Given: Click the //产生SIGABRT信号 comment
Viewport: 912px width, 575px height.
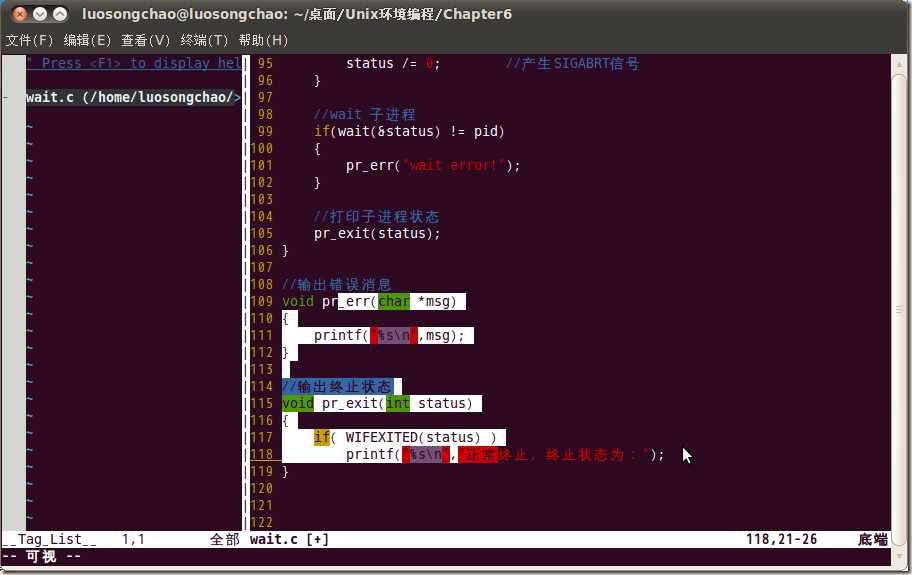Looking at the screenshot, I should [x=572, y=63].
